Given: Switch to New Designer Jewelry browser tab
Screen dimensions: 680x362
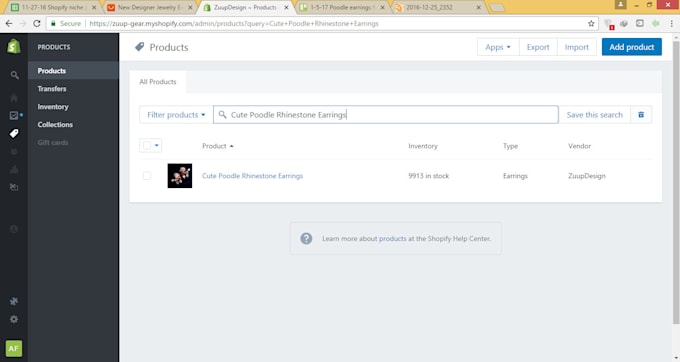Looking at the screenshot, I should click(x=149, y=7).
